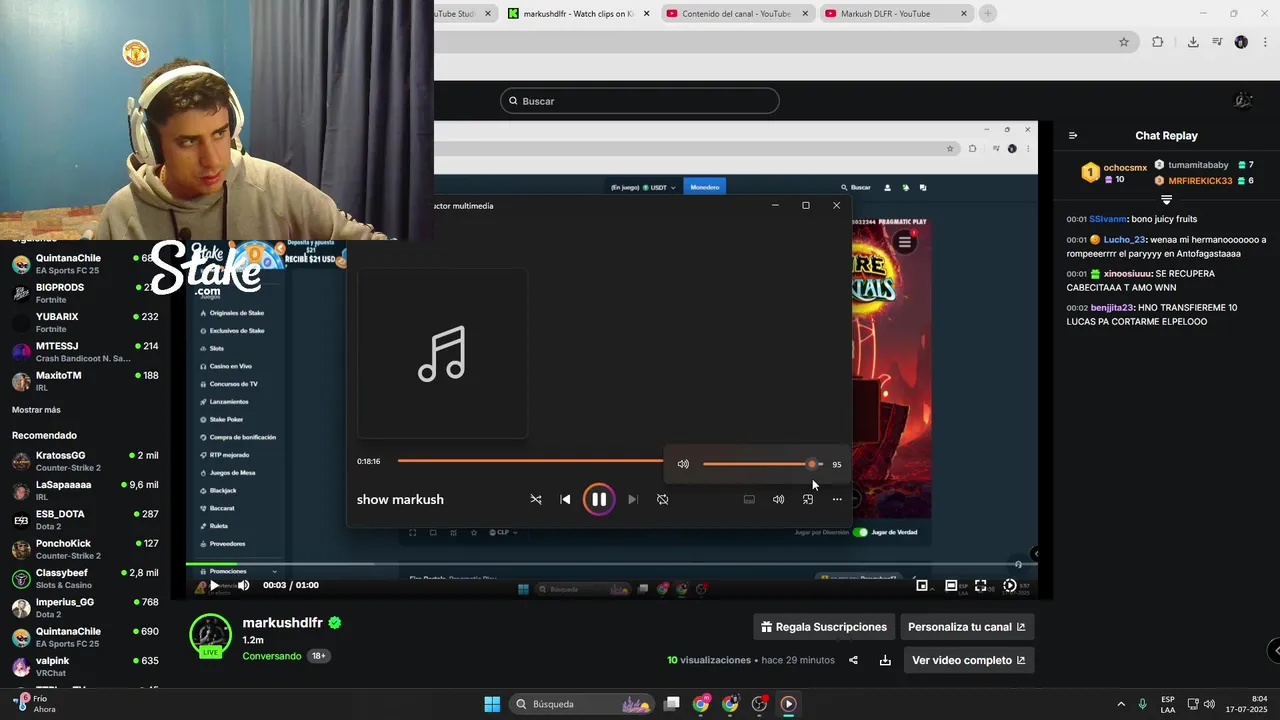Open the clock showing 8:04
Viewport: 1280px width, 720px height.
point(1246,704)
